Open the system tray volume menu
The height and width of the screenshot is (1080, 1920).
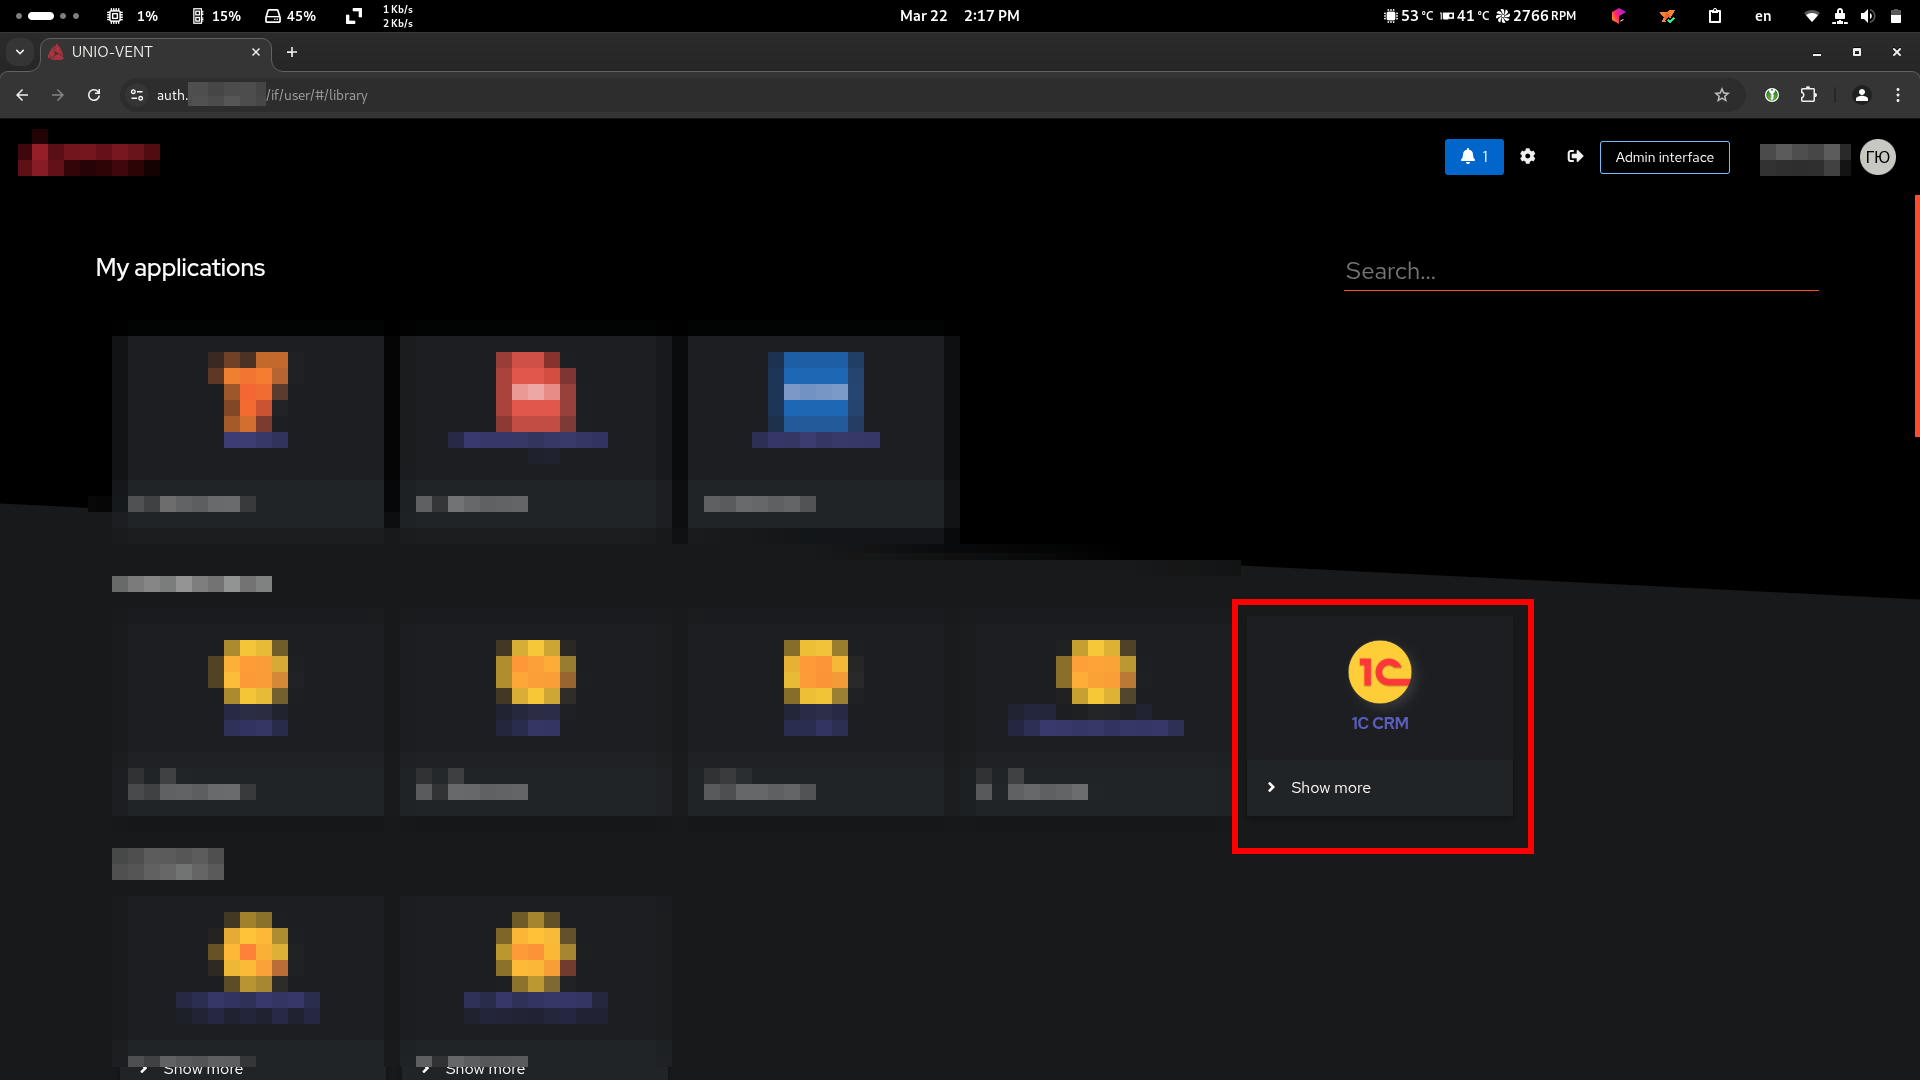point(1866,16)
